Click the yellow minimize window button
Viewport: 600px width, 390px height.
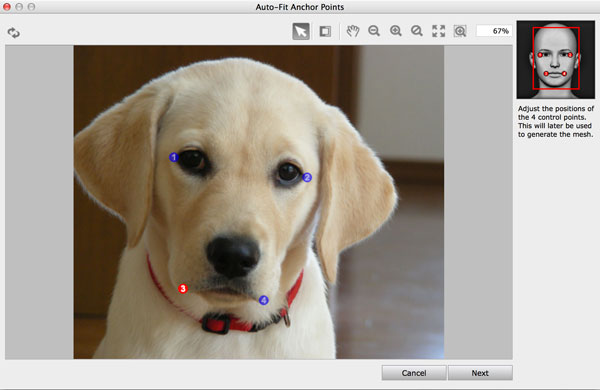coord(19,7)
